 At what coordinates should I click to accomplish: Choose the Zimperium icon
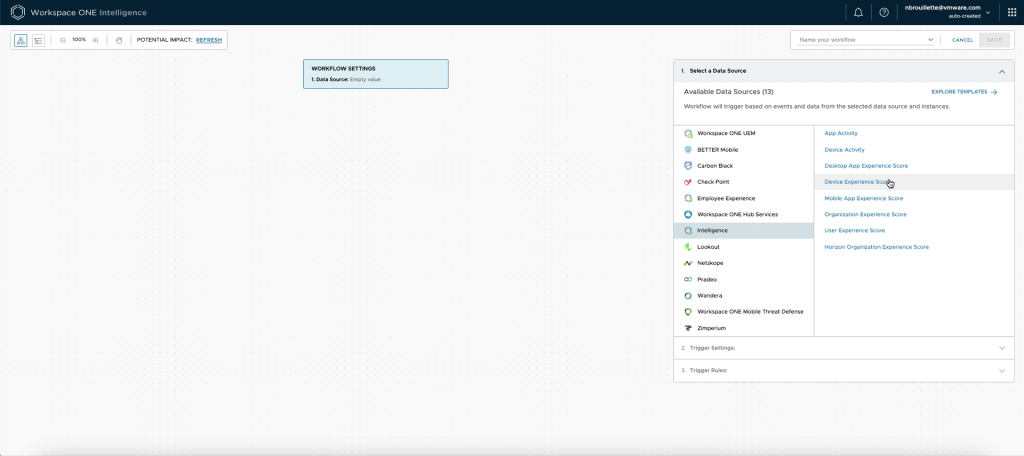click(x=688, y=328)
